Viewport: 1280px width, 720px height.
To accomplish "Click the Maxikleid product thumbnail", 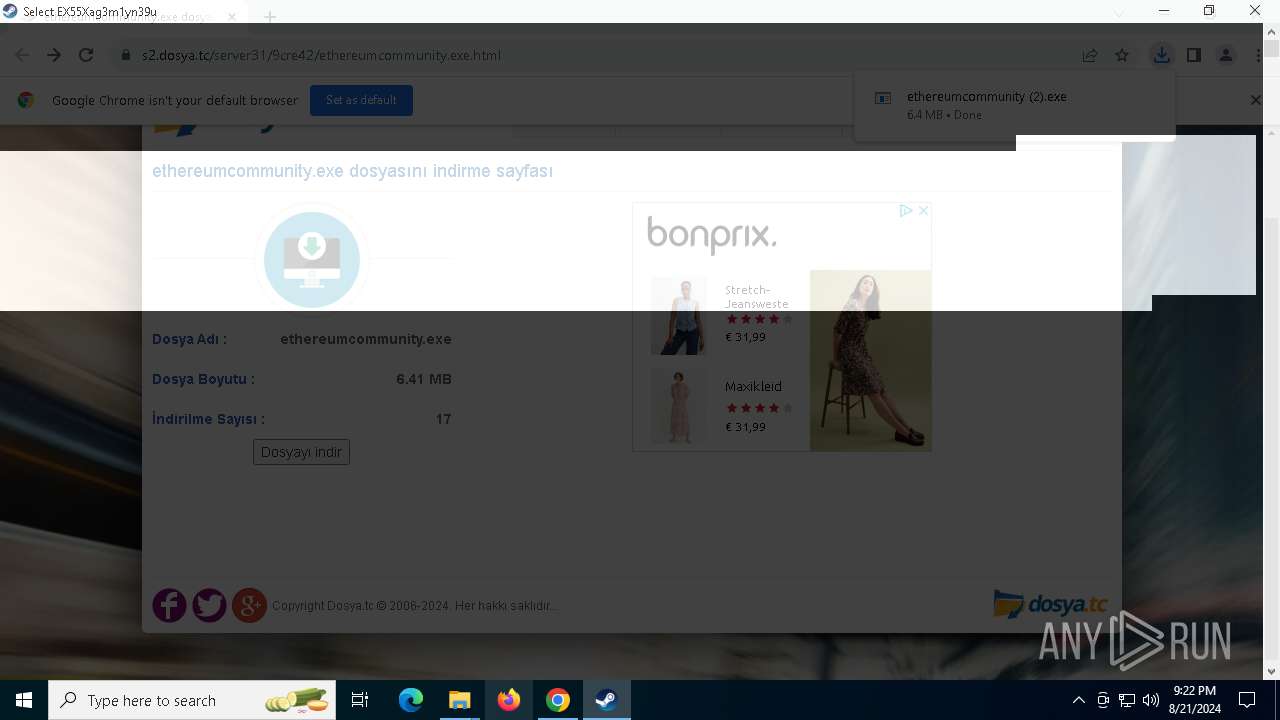I will 678,405.
